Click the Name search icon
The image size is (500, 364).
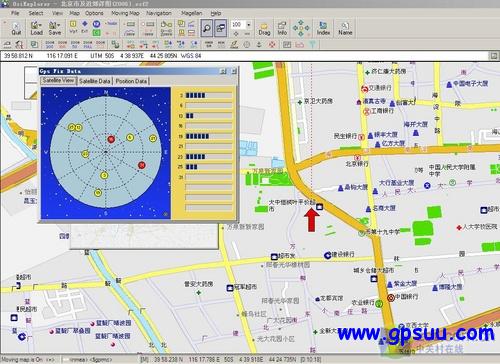coord(345,29)
